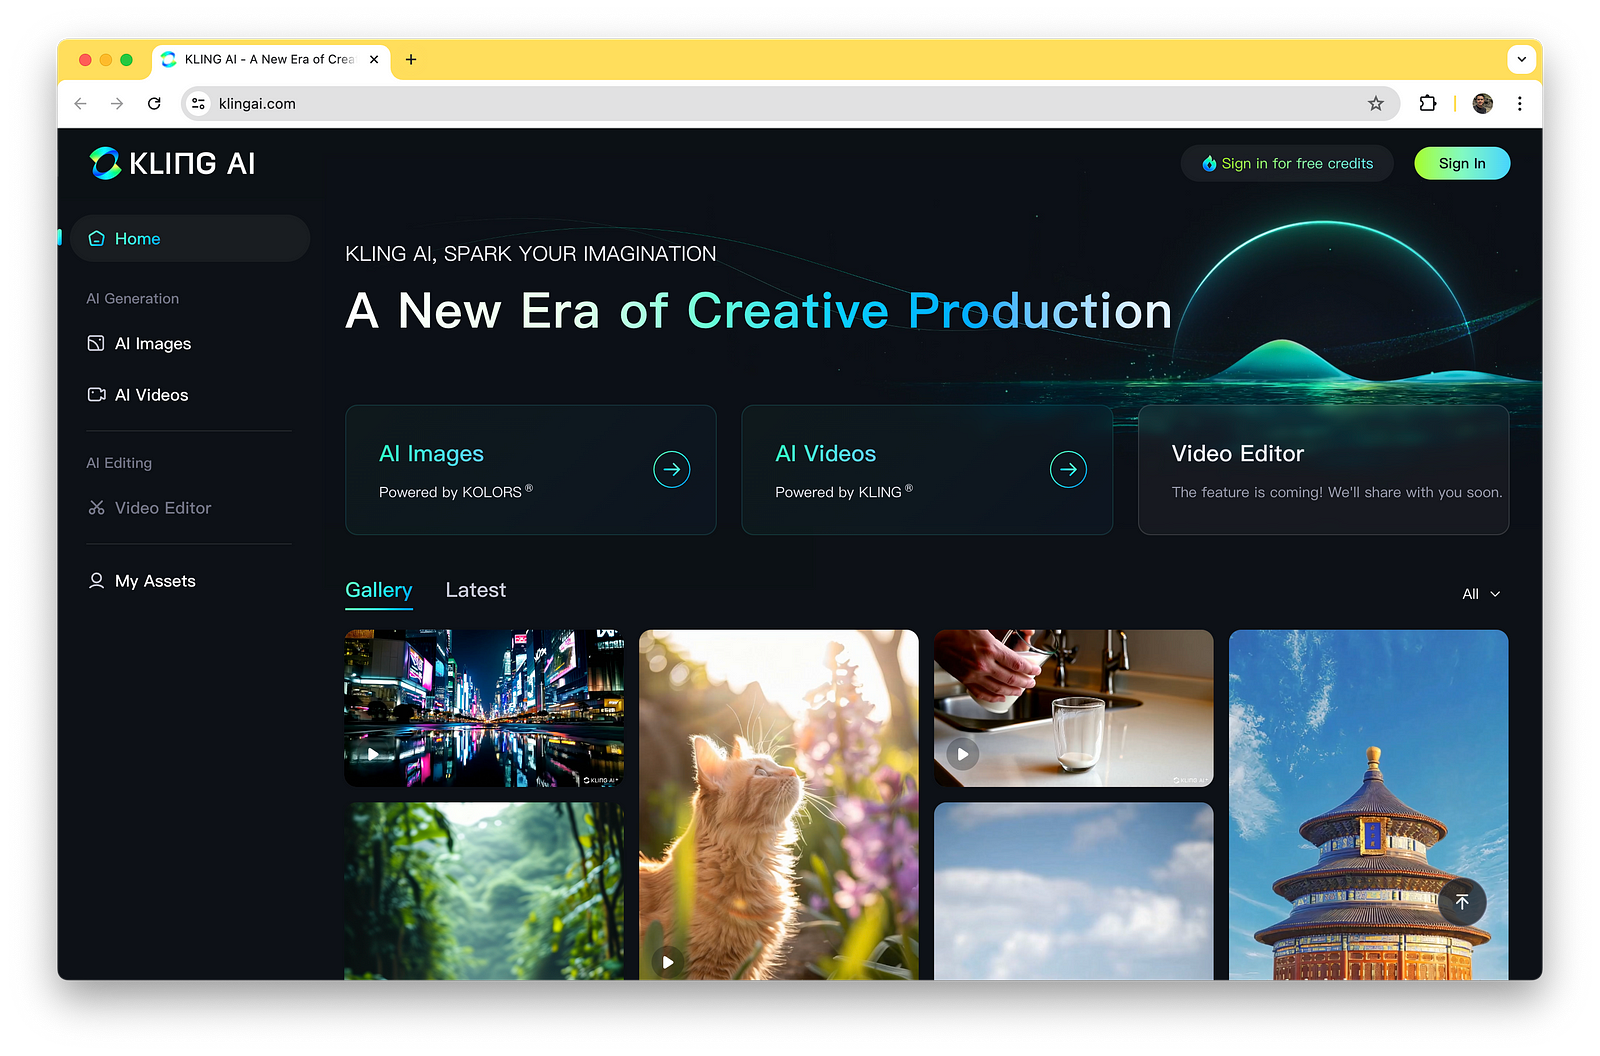The height and width of the screenshot is (1056, 1600).
Task: Click the Powered by KOLORS text
Action: click(455, 492)
